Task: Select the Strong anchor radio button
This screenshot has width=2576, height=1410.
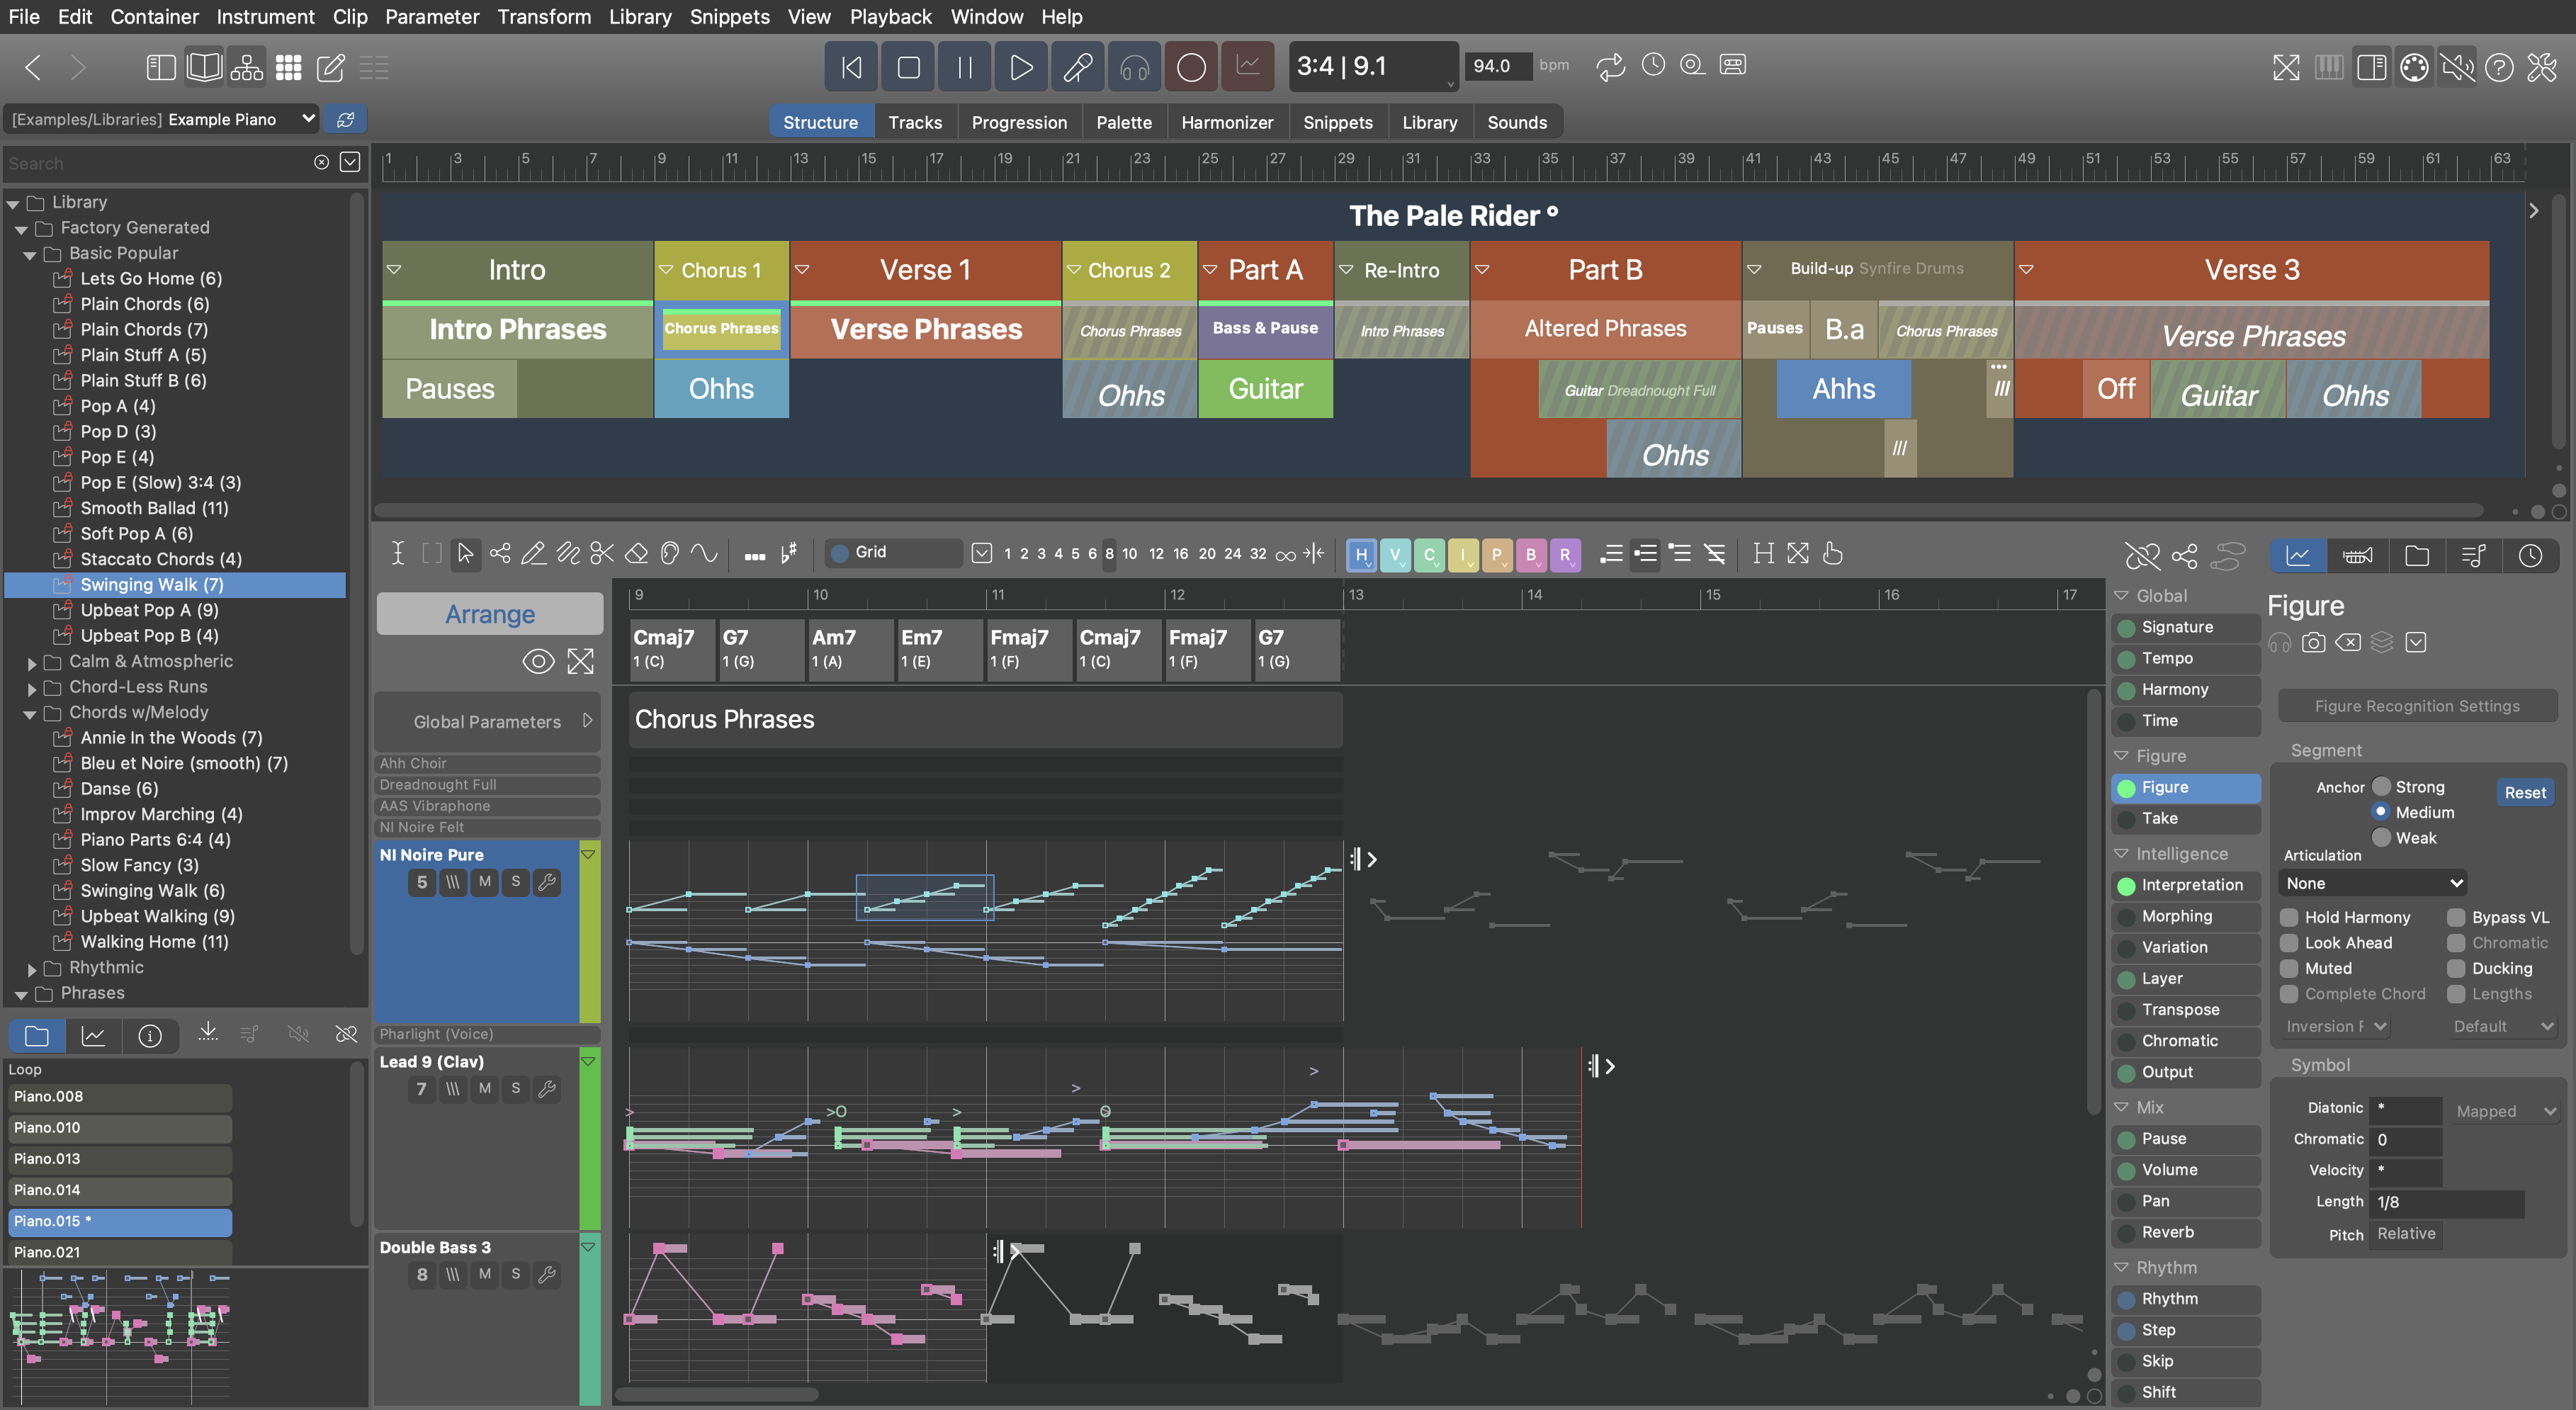Action: (2381, 787)
